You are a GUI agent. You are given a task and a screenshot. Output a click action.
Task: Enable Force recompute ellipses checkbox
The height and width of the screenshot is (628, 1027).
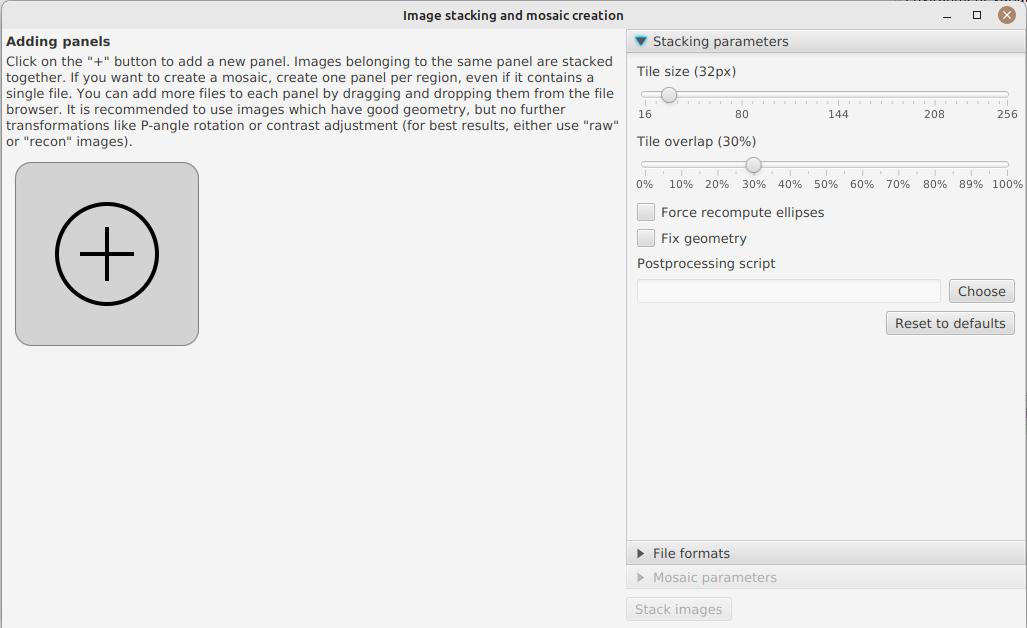646,212
